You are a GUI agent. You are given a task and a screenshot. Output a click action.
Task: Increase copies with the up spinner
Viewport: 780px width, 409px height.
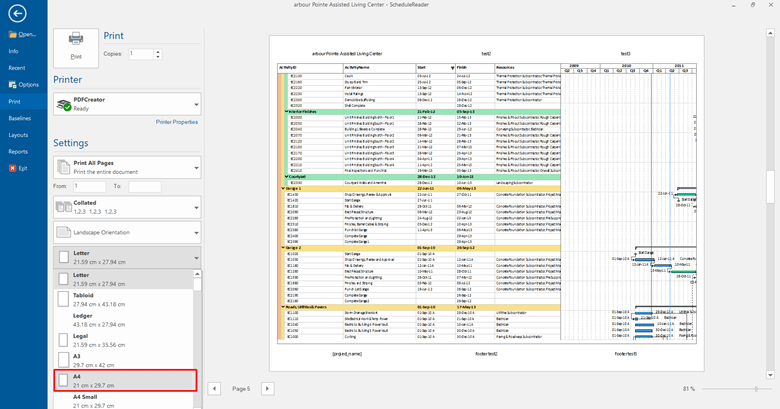tap(158, 51)
